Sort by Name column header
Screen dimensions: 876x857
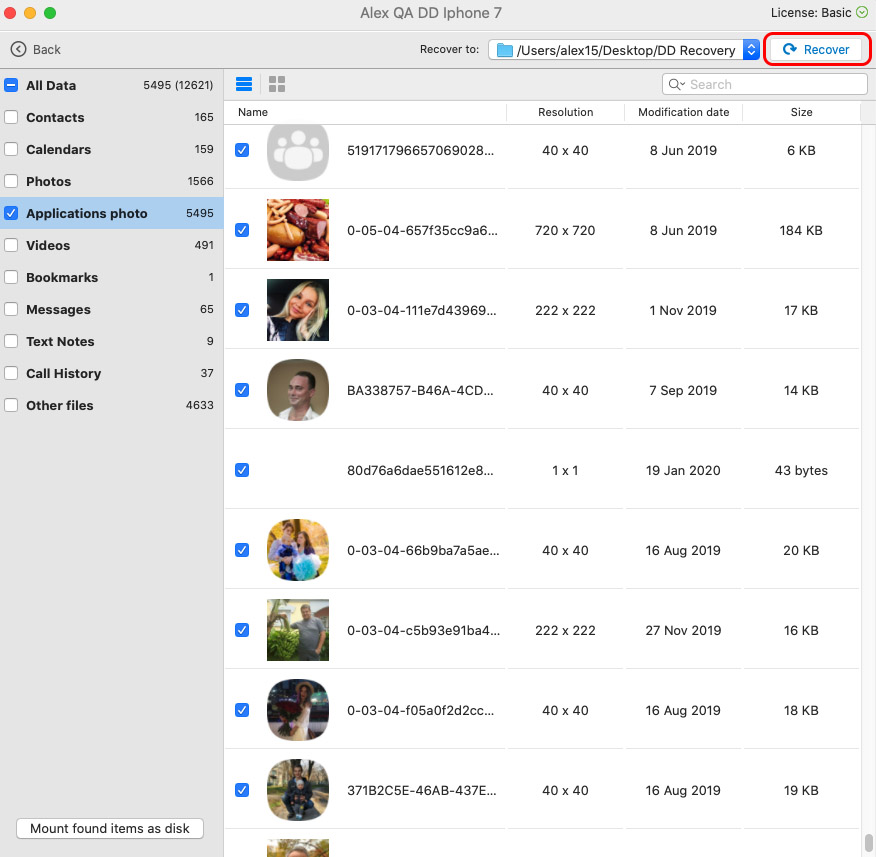point(365,112)
